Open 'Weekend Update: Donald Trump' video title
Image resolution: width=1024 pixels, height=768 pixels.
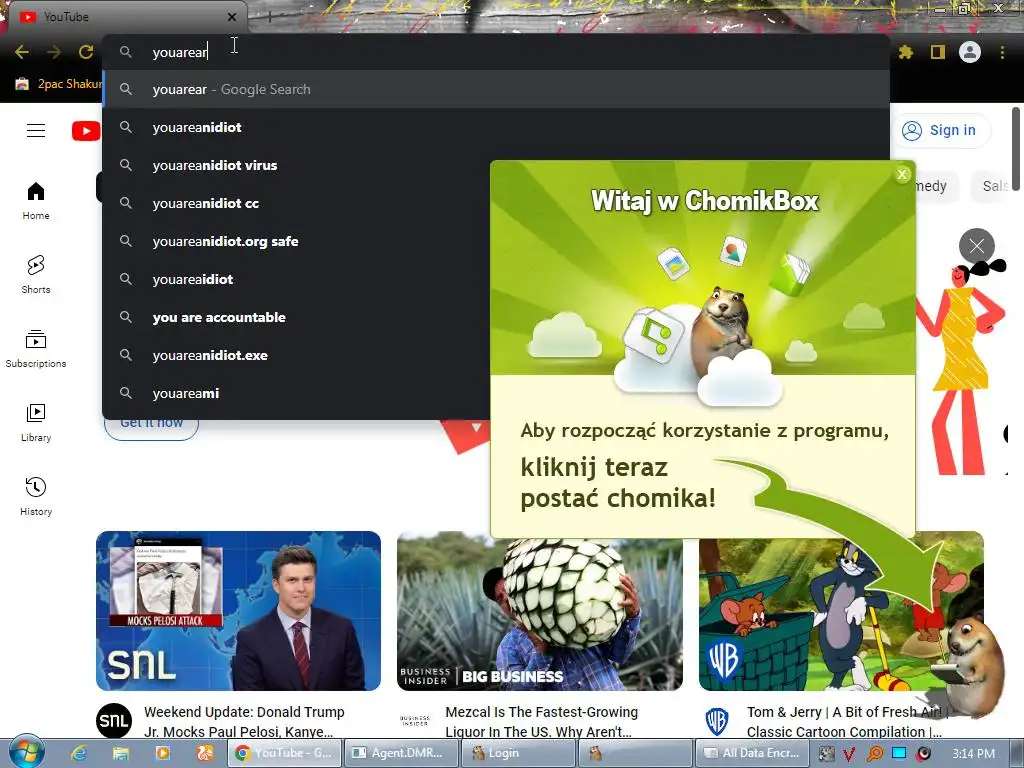tap(244, 722)
